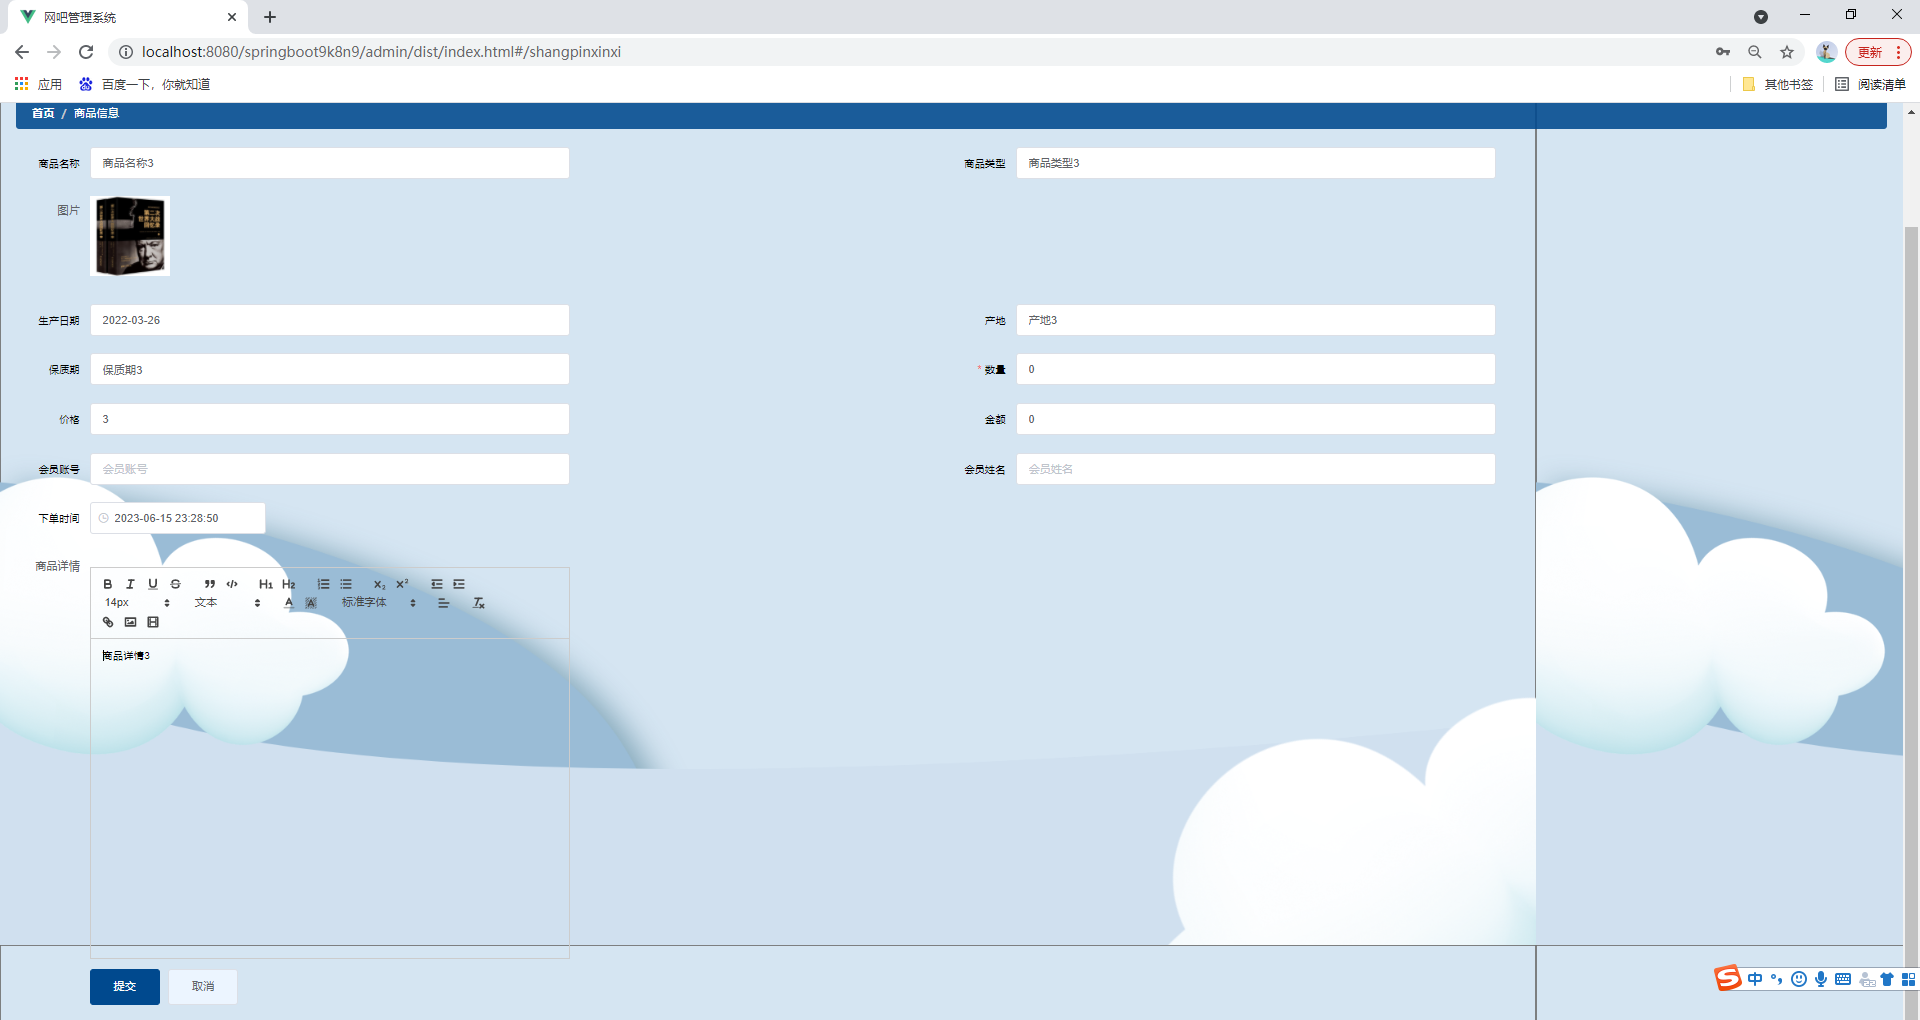The image size is (1920, 1020).
Task: Focus the 数量 quantity field
Action: click(1256, 369)
